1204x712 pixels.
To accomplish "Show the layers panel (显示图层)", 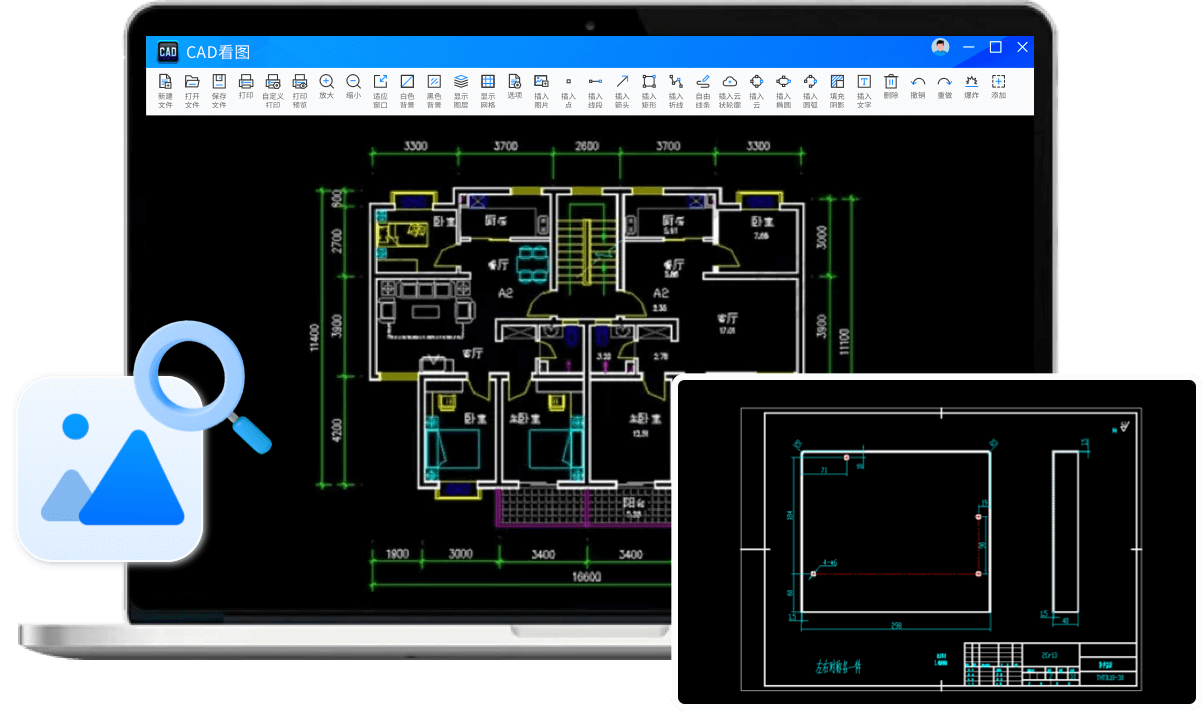I will click(x=461, y=82).
